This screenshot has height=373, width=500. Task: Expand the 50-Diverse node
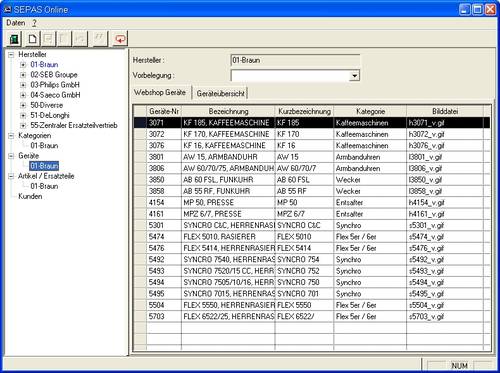[x=23, y=105]
